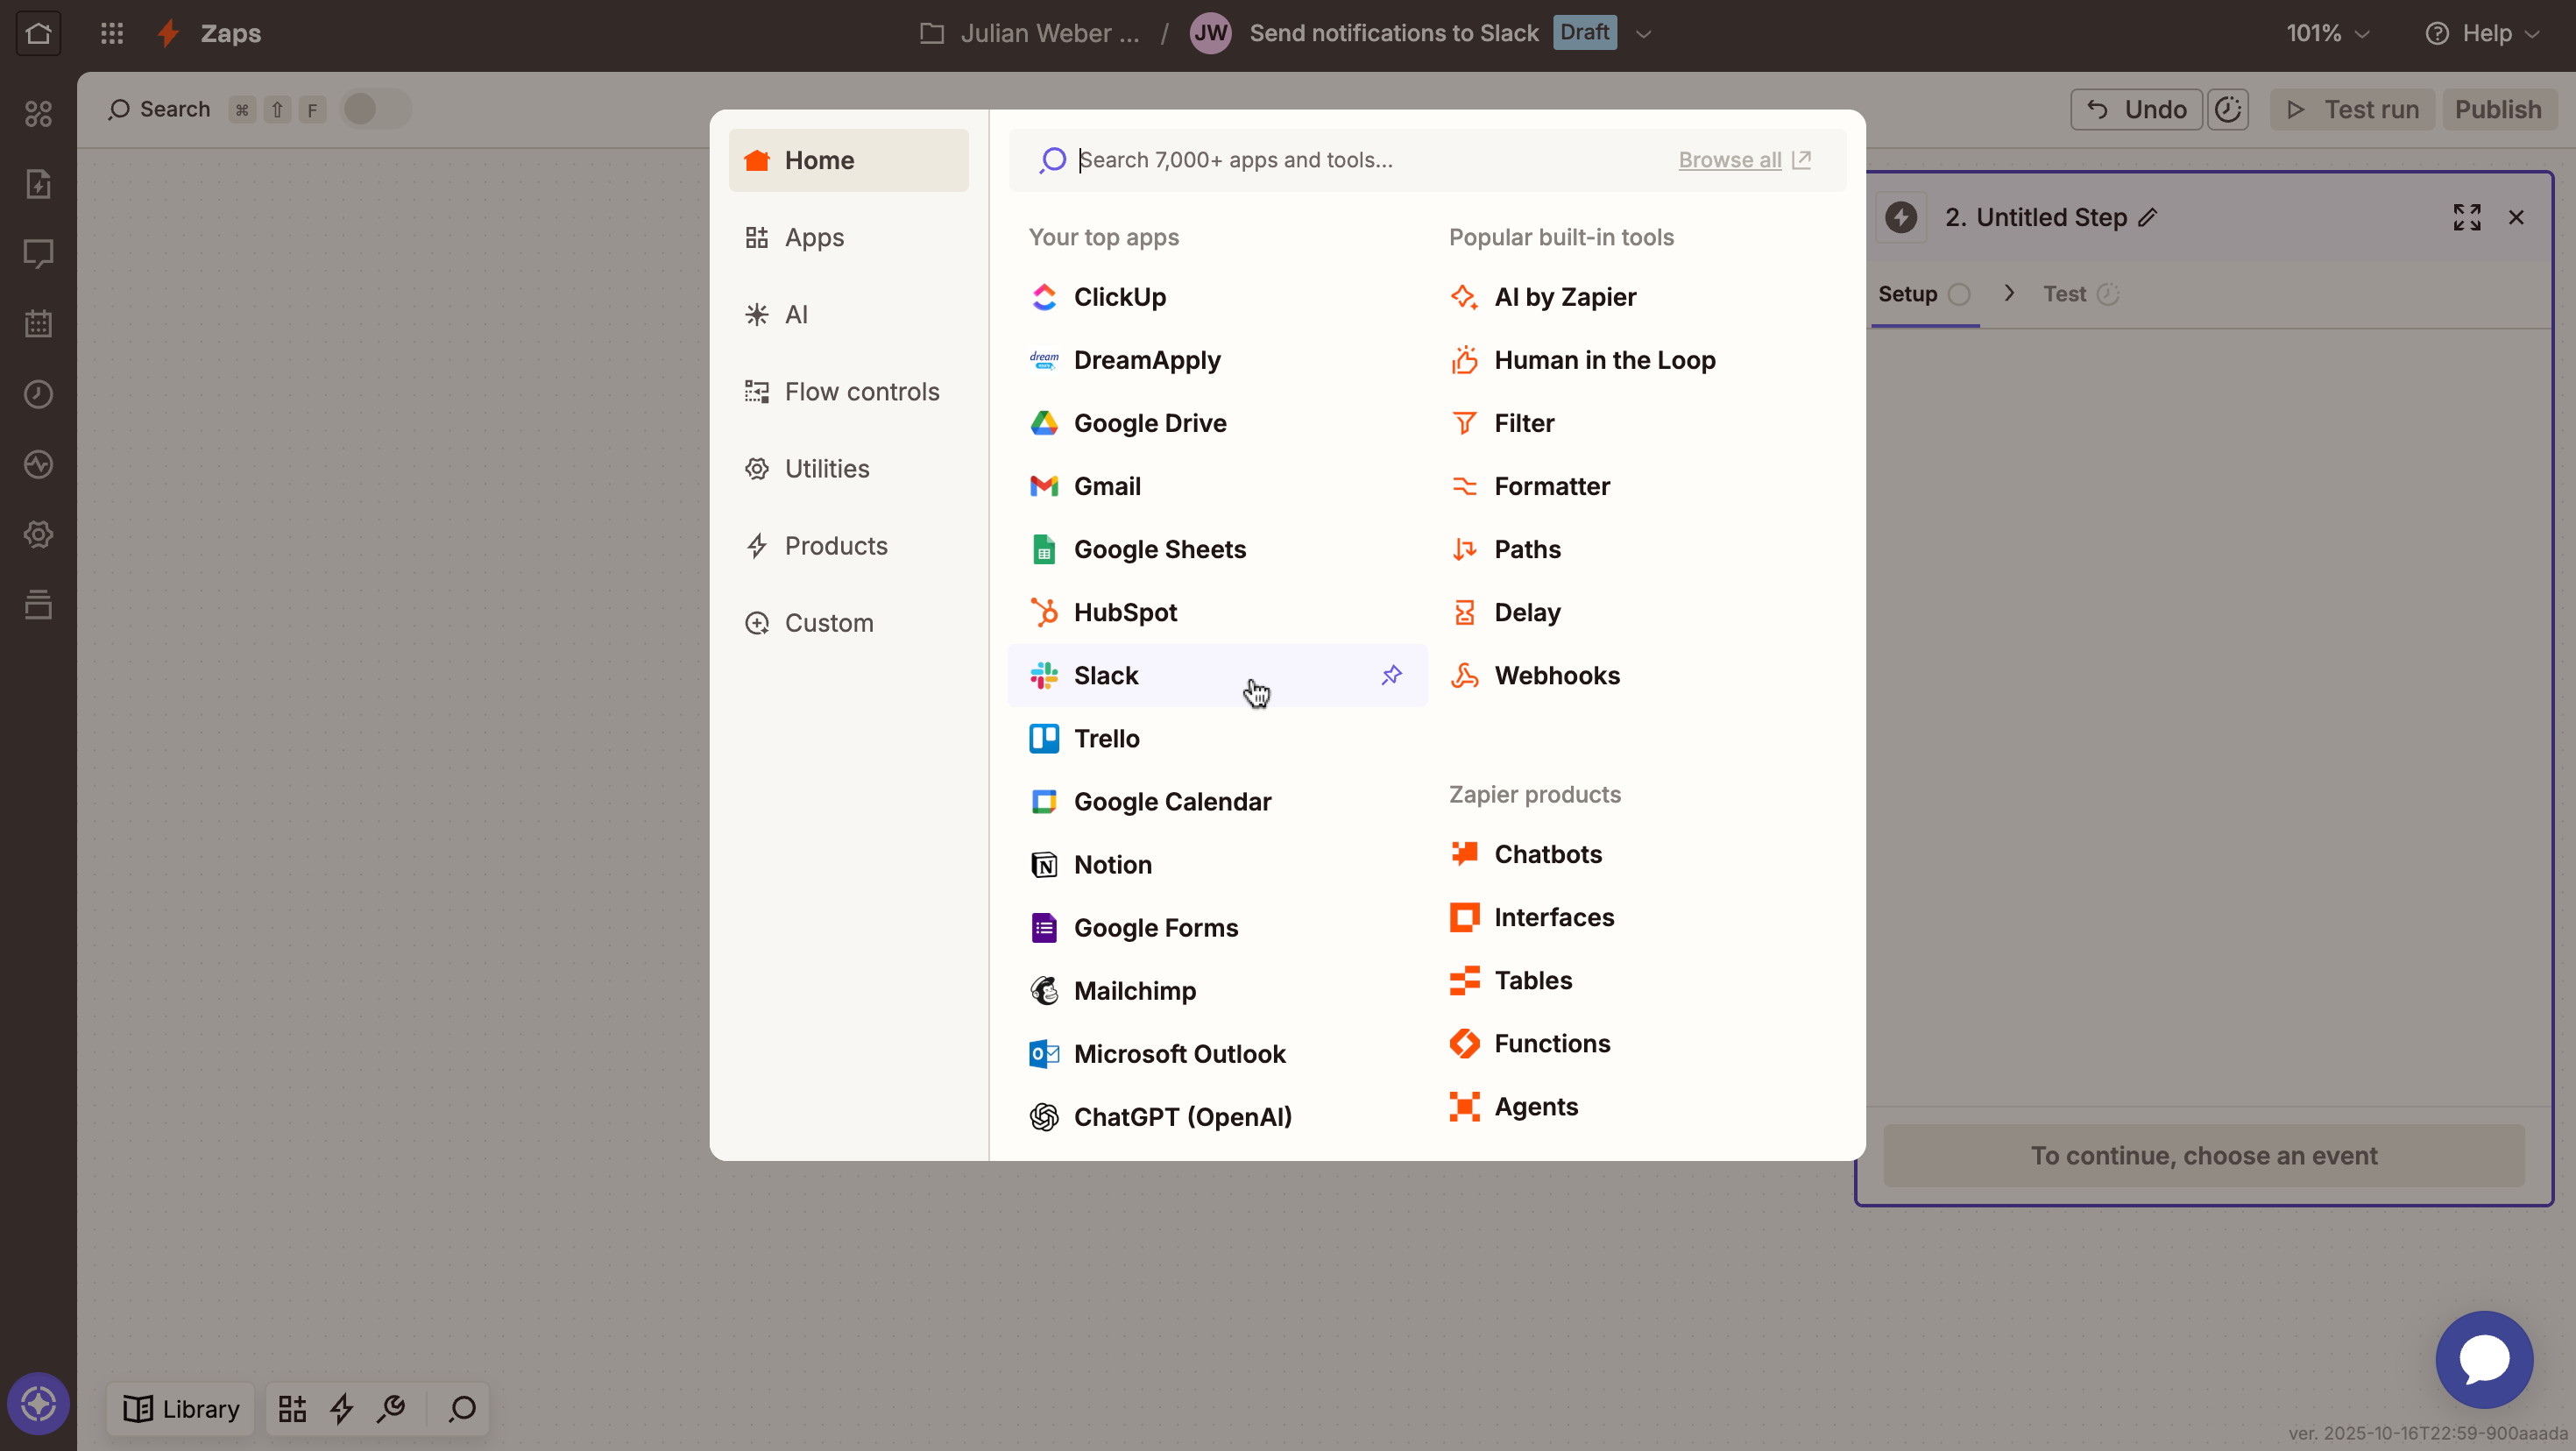The height and width of the screenshot is (1451, 2576).
Task: Select the Microsoft Outlook app
Action: tap(1217, 1053)
